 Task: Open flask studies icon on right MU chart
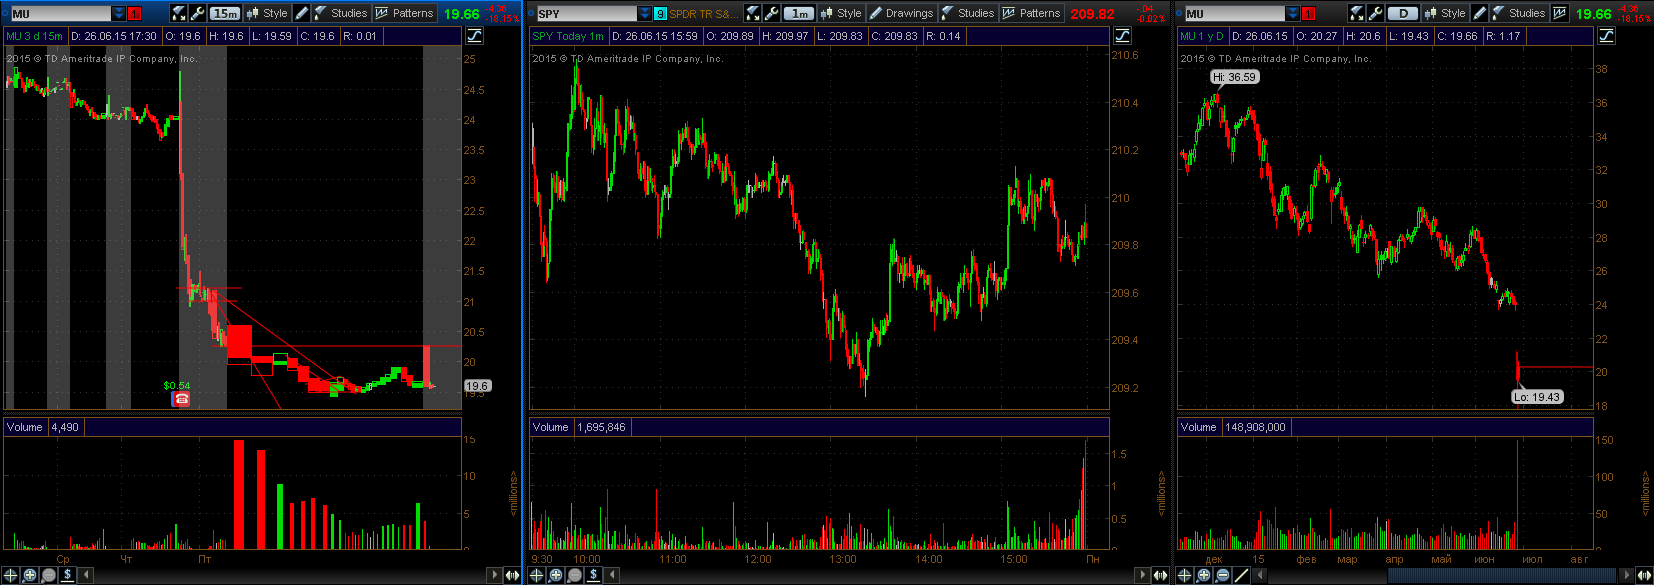(x=1357, y=13)
